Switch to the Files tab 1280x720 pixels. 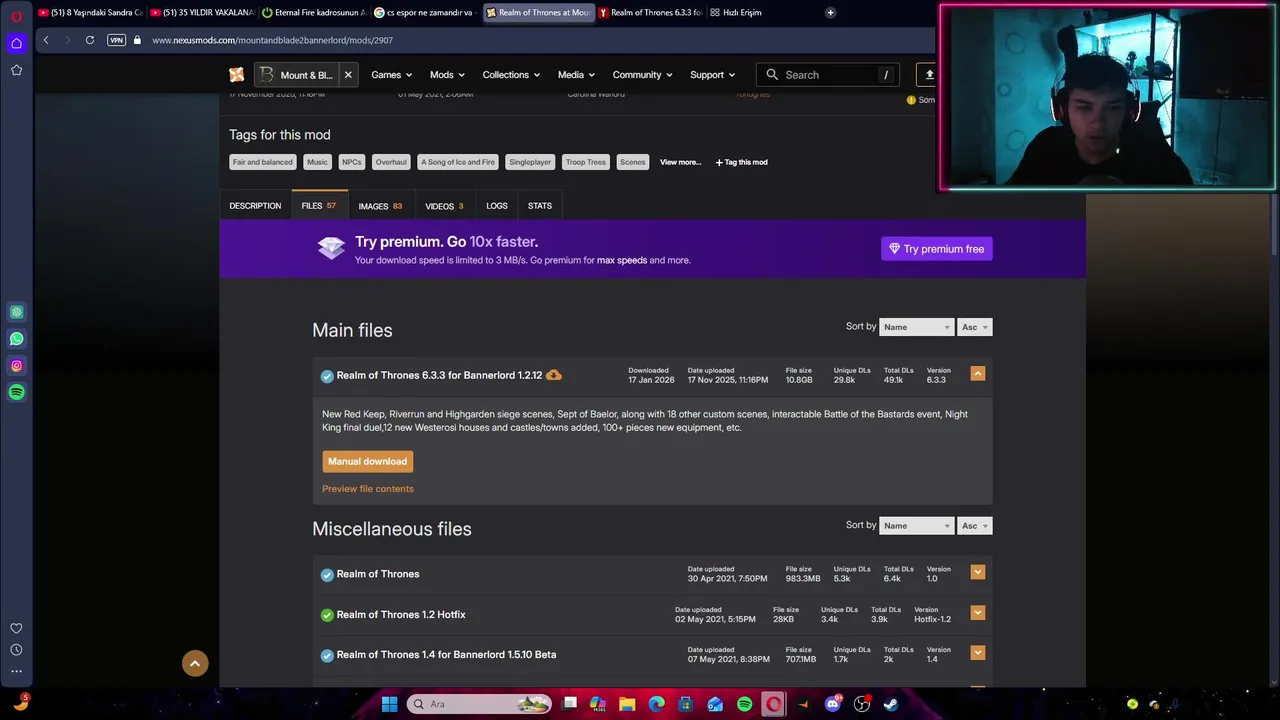click(319, 206)
